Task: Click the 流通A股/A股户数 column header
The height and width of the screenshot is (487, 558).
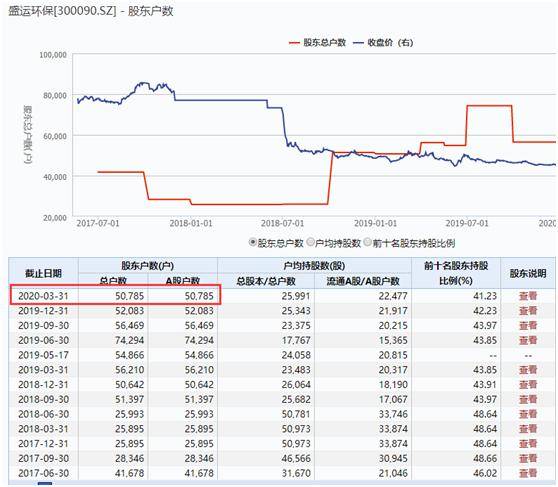Action: coord(363,281)
